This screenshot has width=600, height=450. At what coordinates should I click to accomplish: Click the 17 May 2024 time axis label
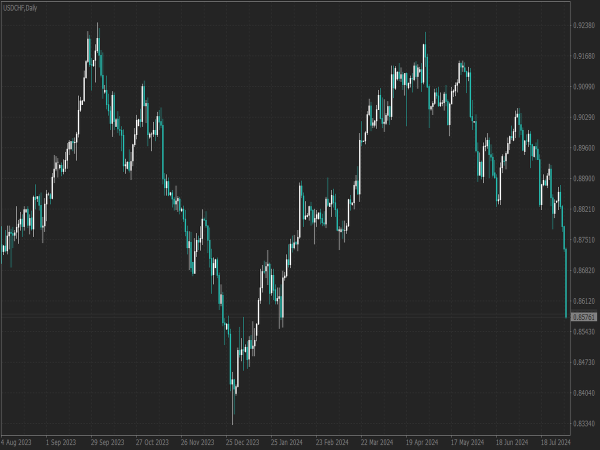tap(467, 442)
